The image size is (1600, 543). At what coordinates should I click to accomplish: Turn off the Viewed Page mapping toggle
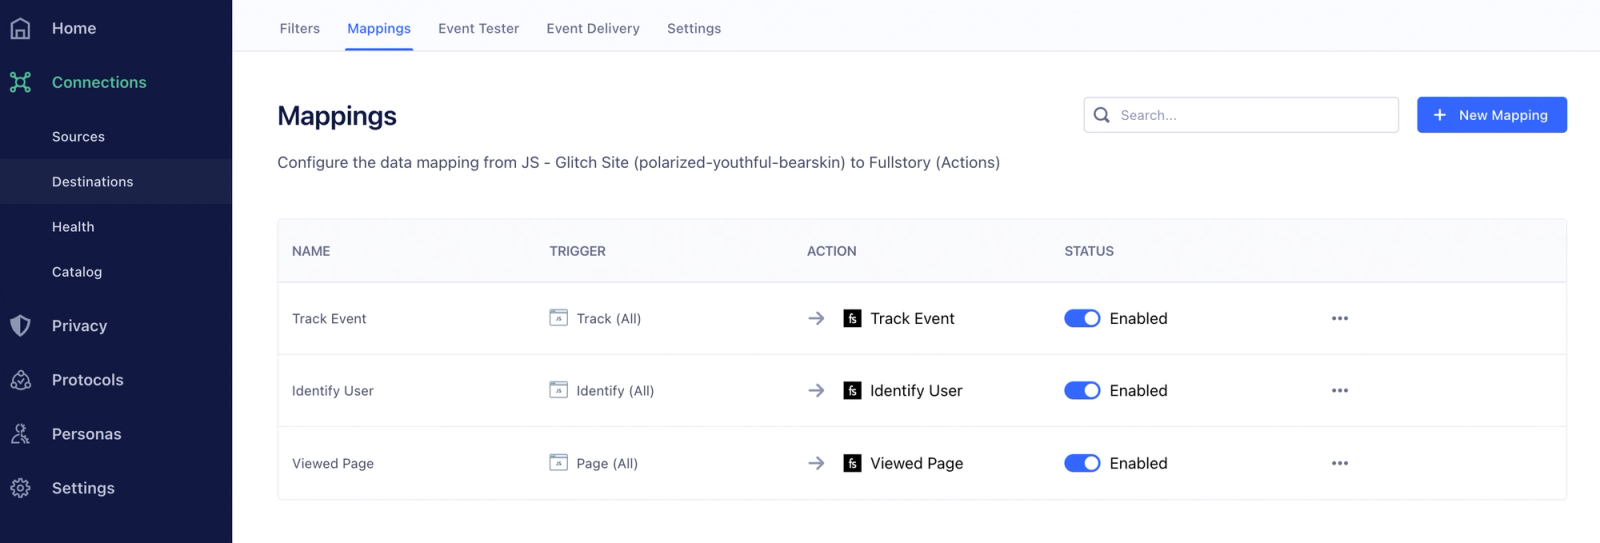tap(1082, 463)
